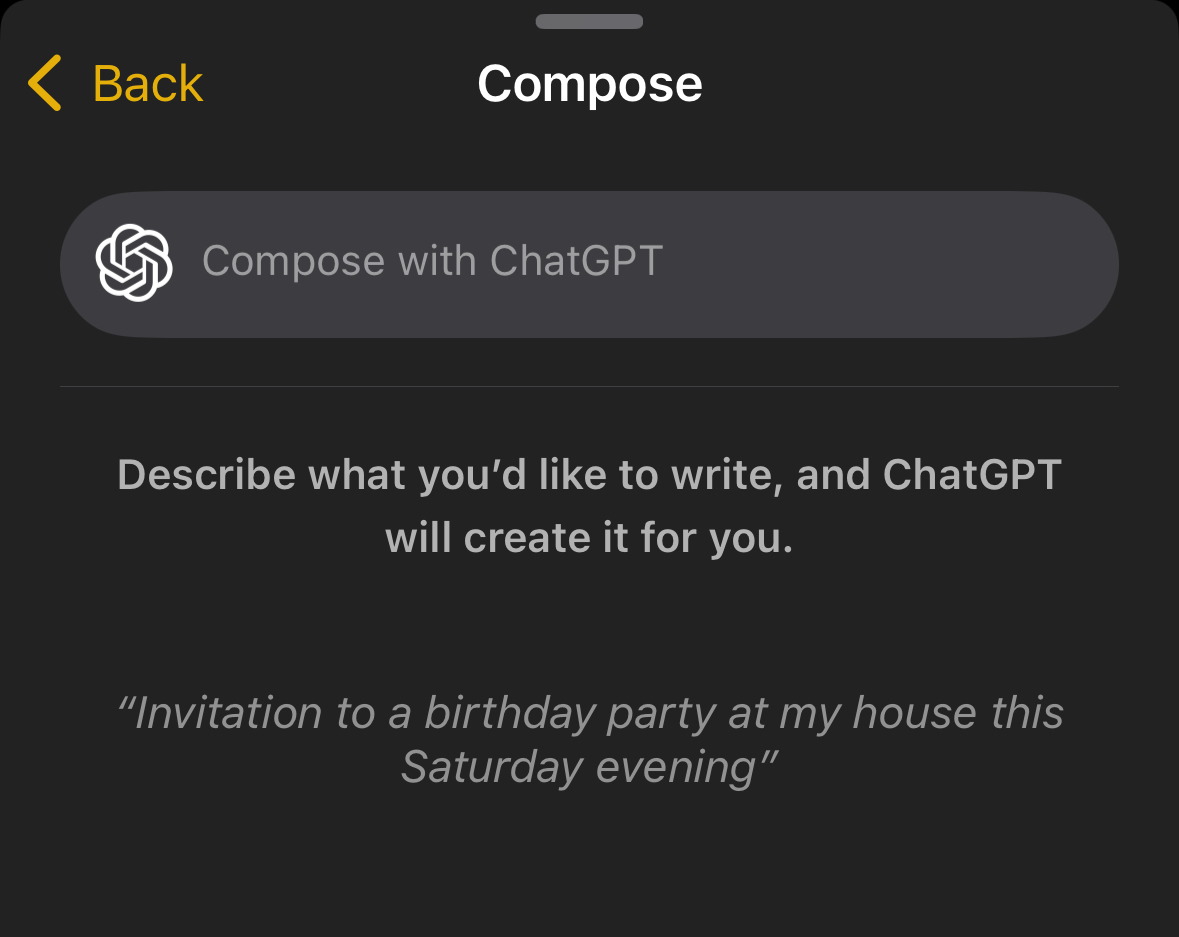This screenshot has height=937, width=1179.
Task: Click the word "Describe" in the instructions
Action: pyautogui.click(x=207, y=474)
